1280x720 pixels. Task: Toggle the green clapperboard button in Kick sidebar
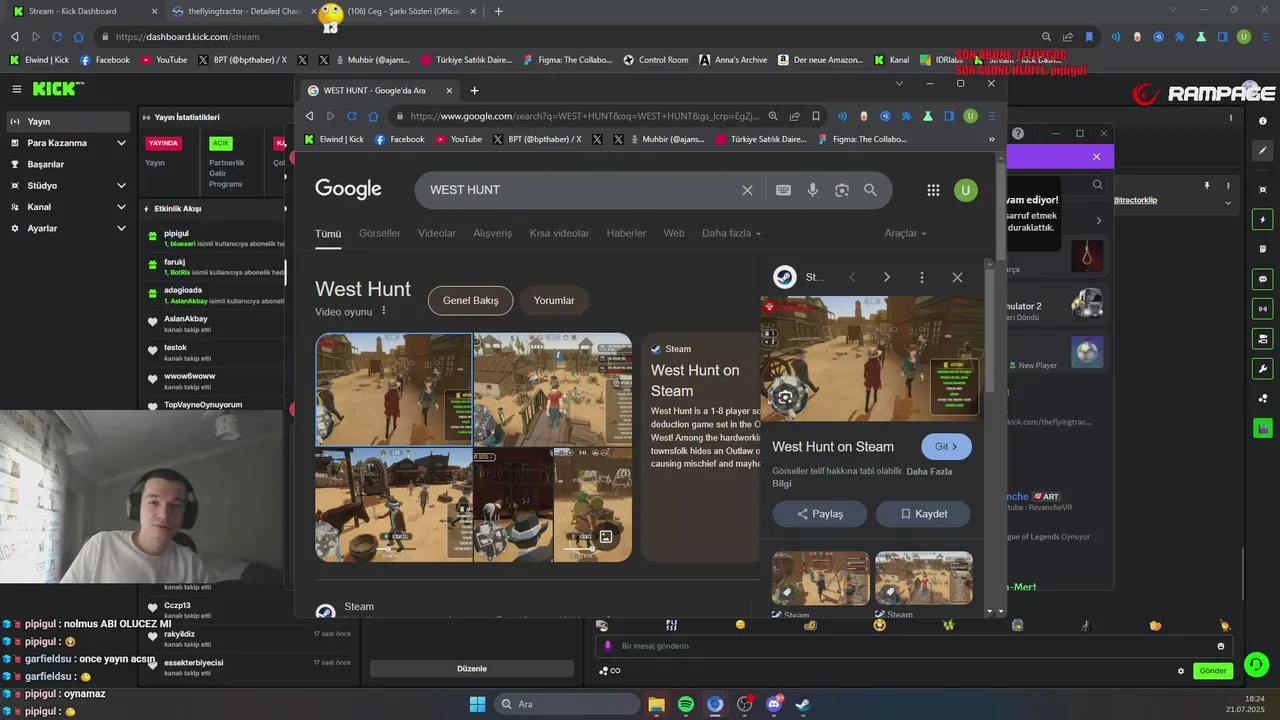(x=1263, y=428)
